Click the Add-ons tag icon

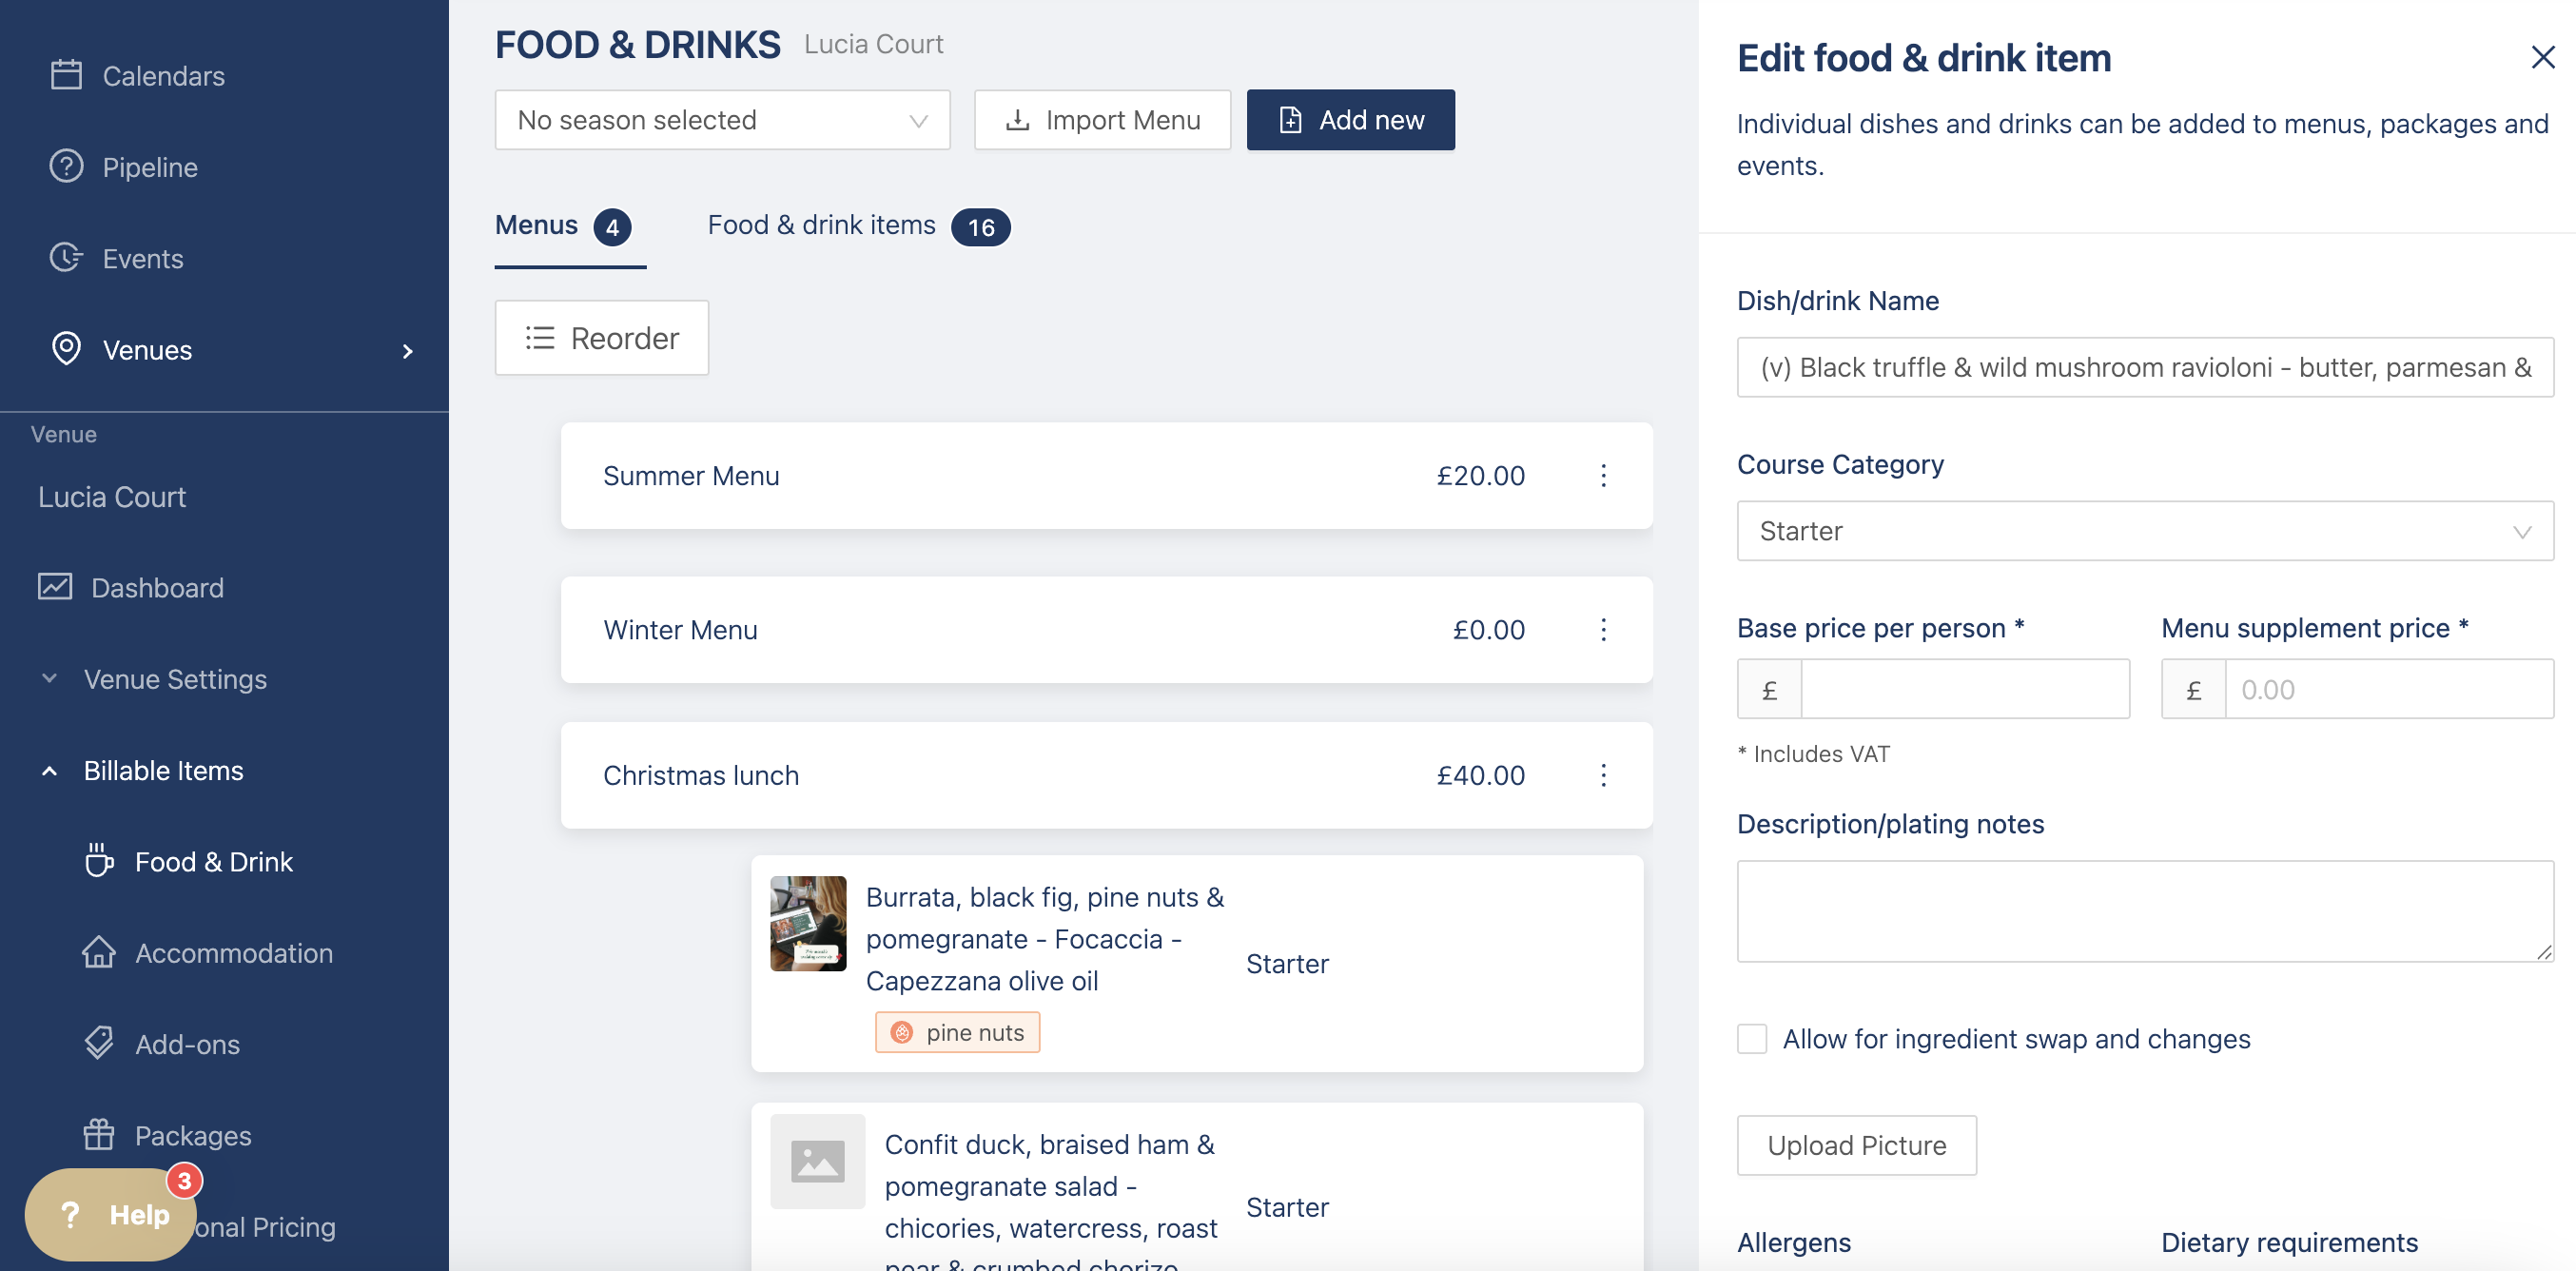pos(99,1043)
